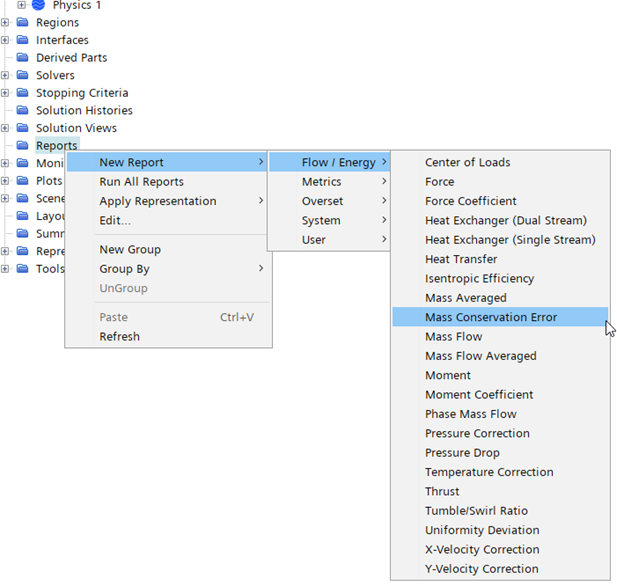The height and width of the screenshot is (586, 617).
Task: Click Refresh in the context menu
Action: [x=119, y=336]
